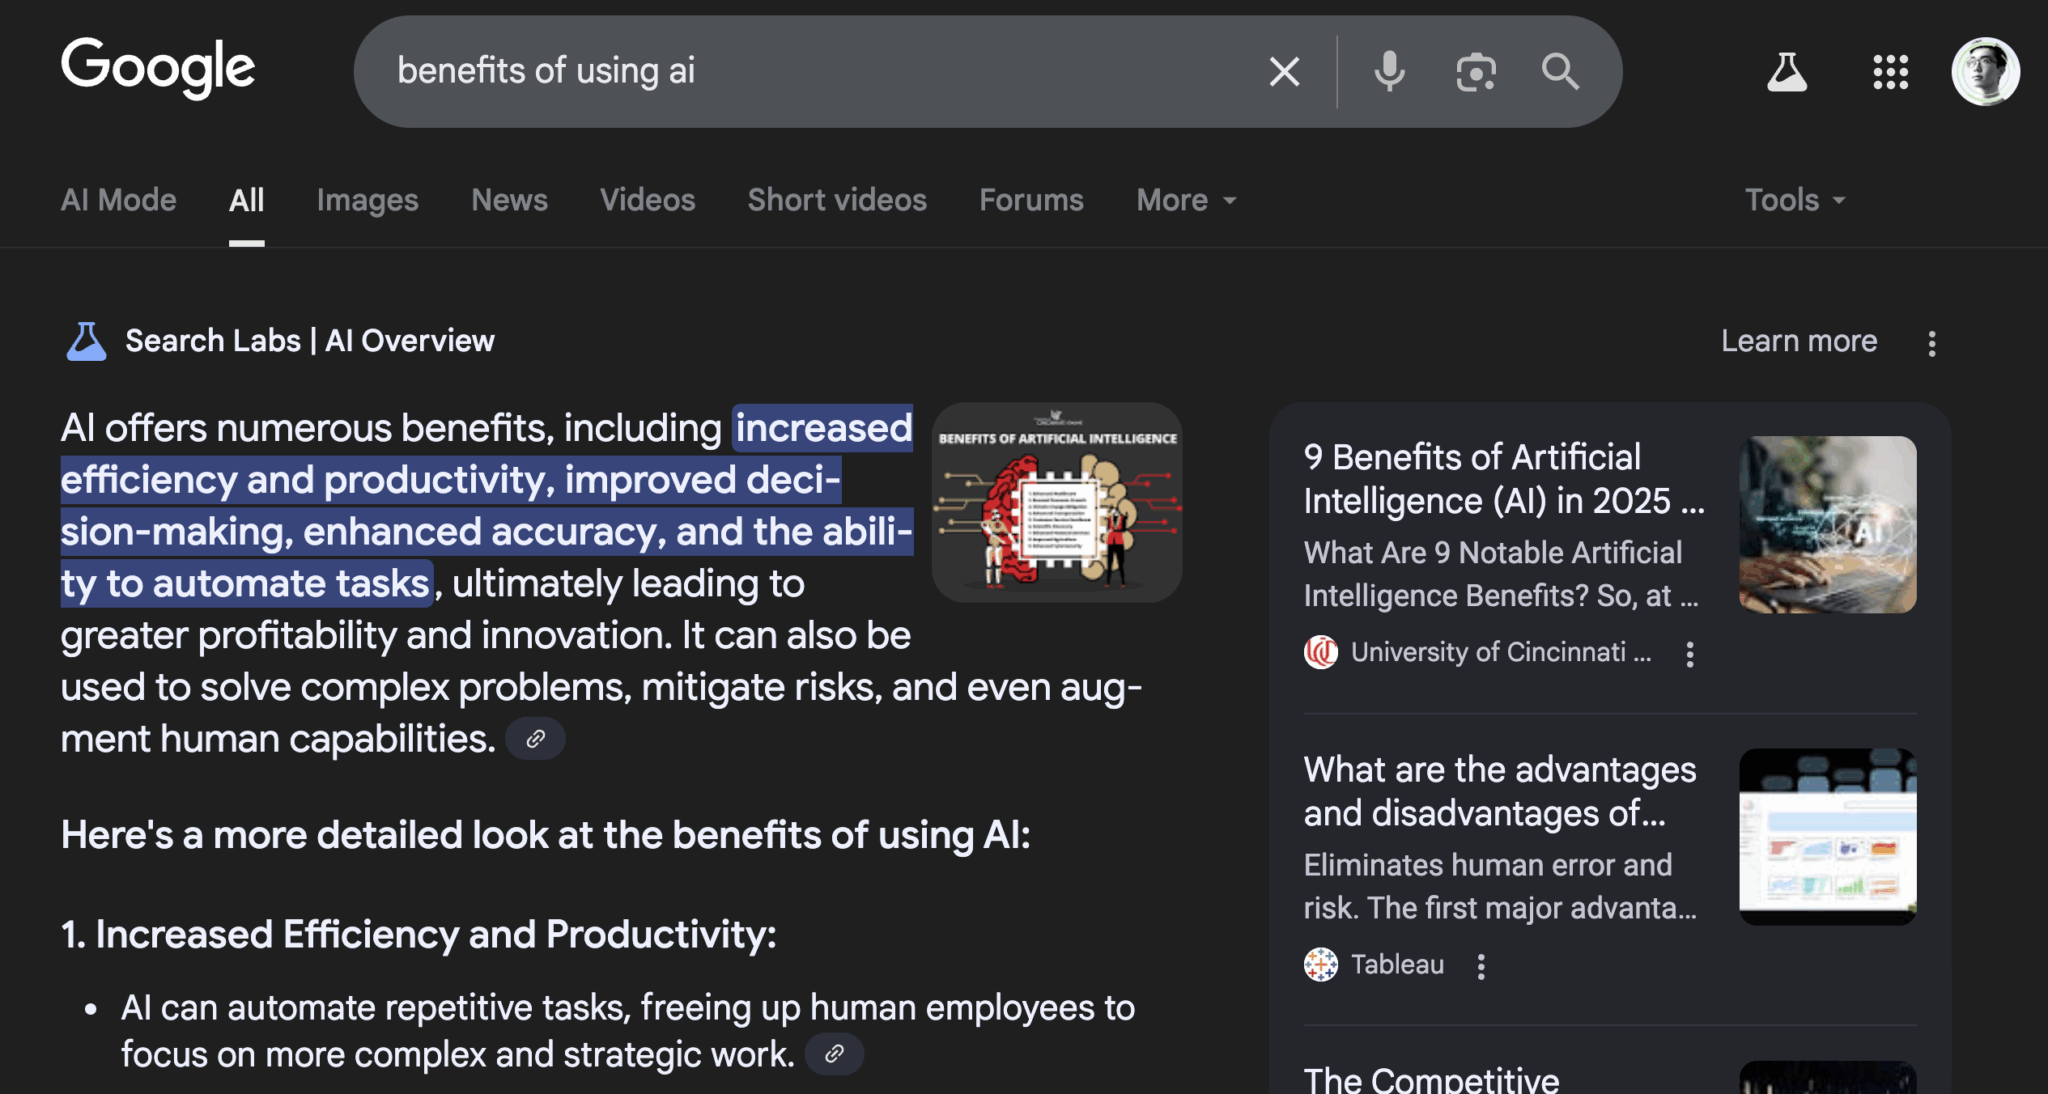The height and width of the screenshot is (1094, 2048).
Task: Click Learn more link
Action: pyautogui.click(x=1798, y=341)
